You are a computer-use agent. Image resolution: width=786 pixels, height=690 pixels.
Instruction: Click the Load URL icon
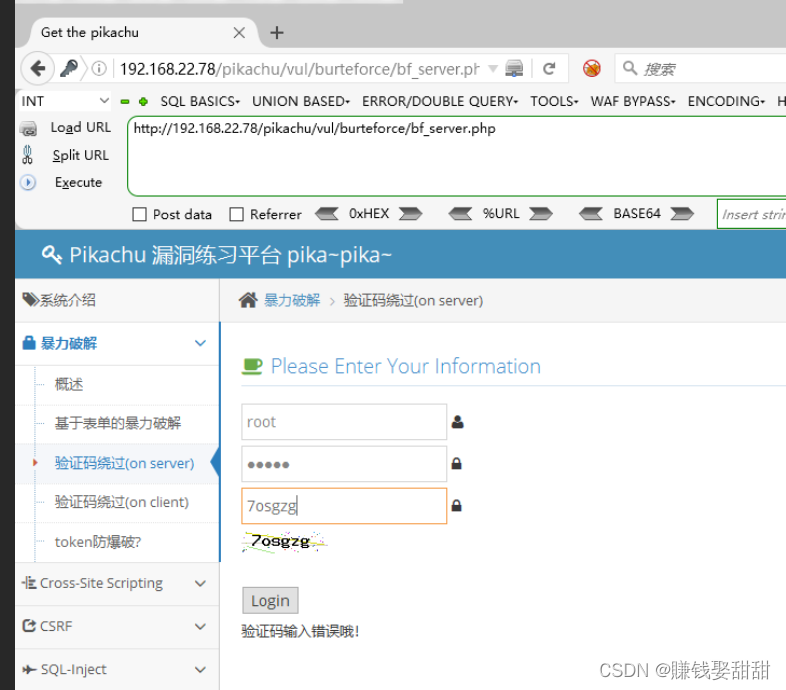tap(29, 129)
